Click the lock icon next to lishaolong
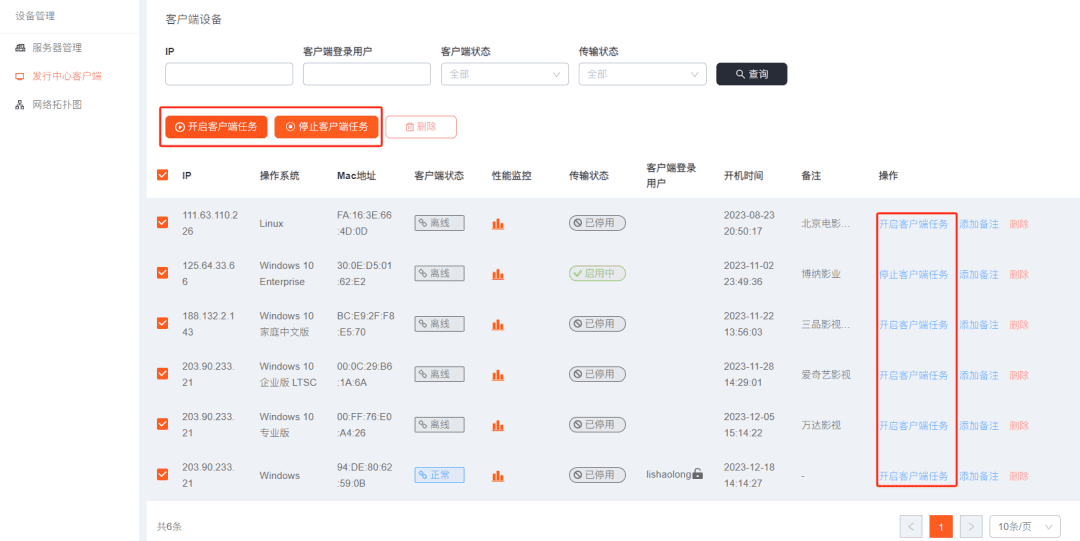Screen dimensions: 1080x541 pos(698,473)
